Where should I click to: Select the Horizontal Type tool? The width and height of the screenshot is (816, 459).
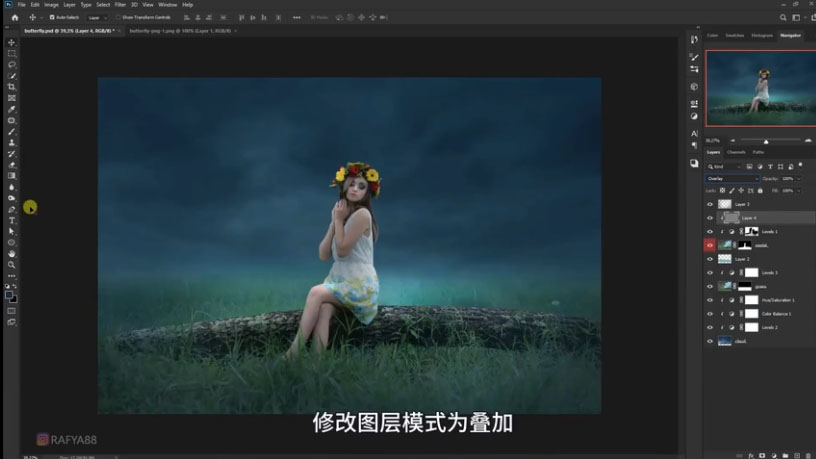click(11, 221)
